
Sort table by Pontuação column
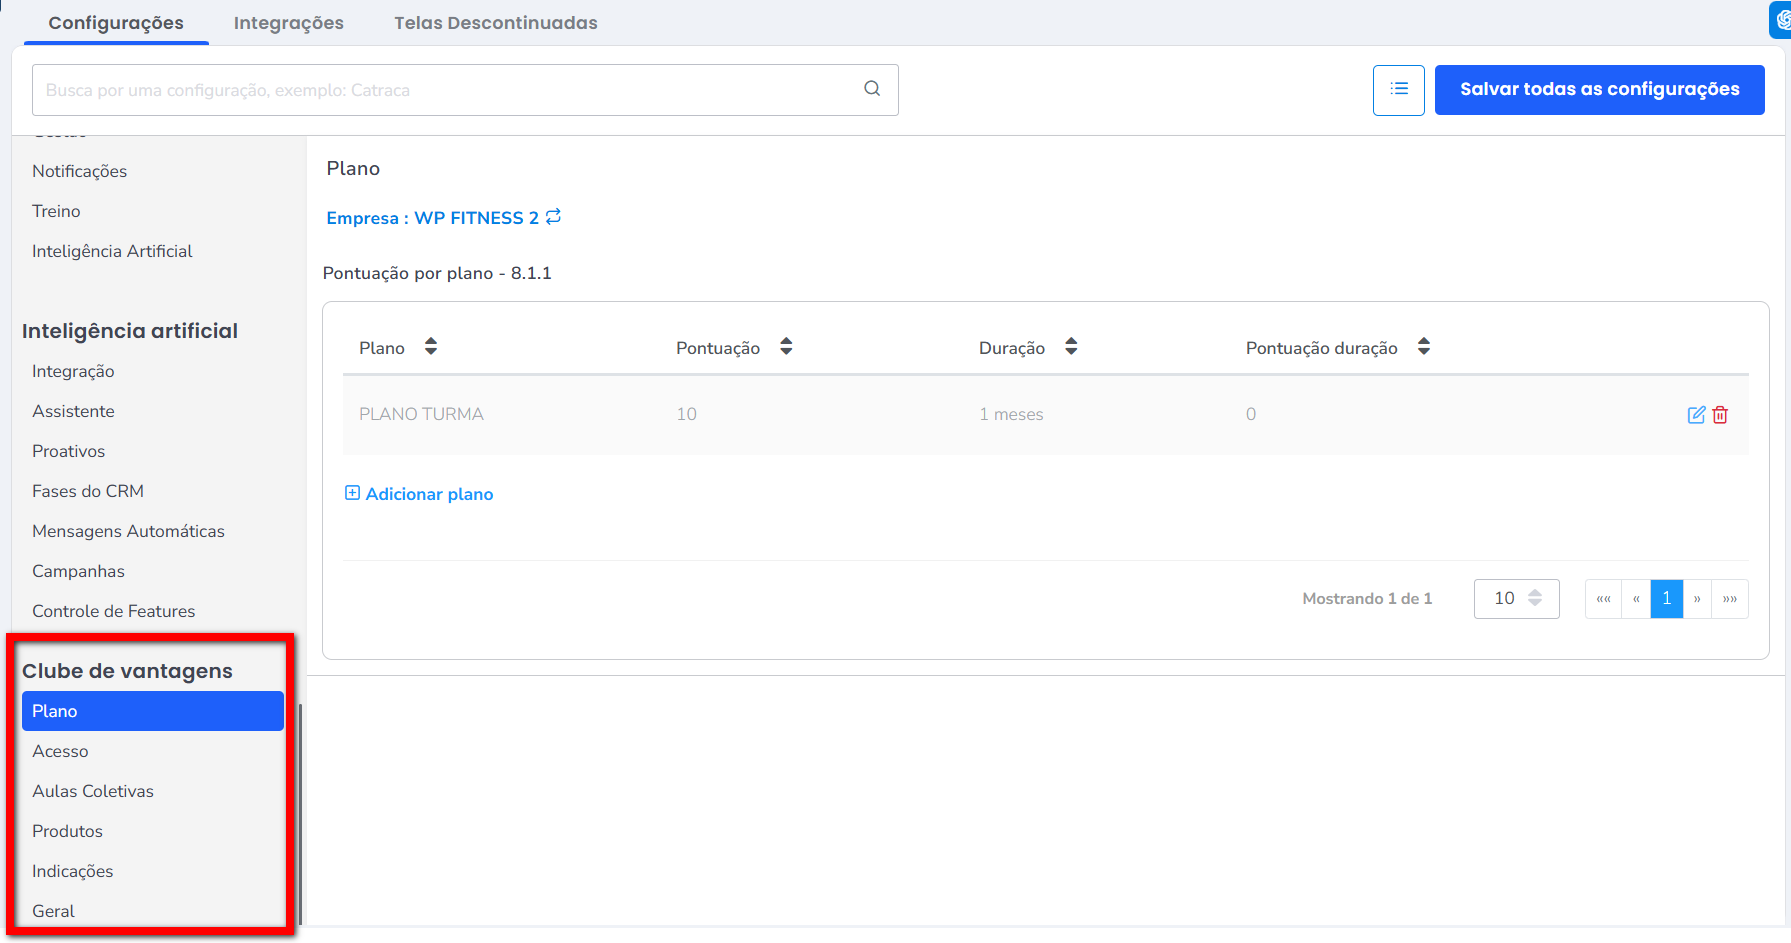(x=786, y=347)
